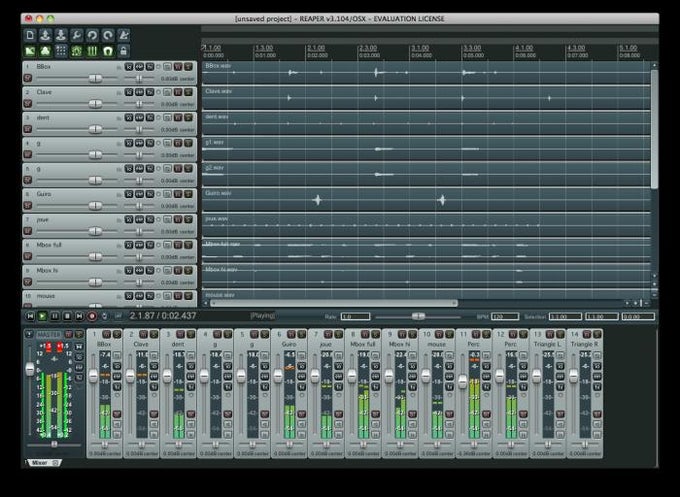The image size is (680, 497).
Task: Toggle the auto-crossfade icon in the toolbar
Action: 30,51
